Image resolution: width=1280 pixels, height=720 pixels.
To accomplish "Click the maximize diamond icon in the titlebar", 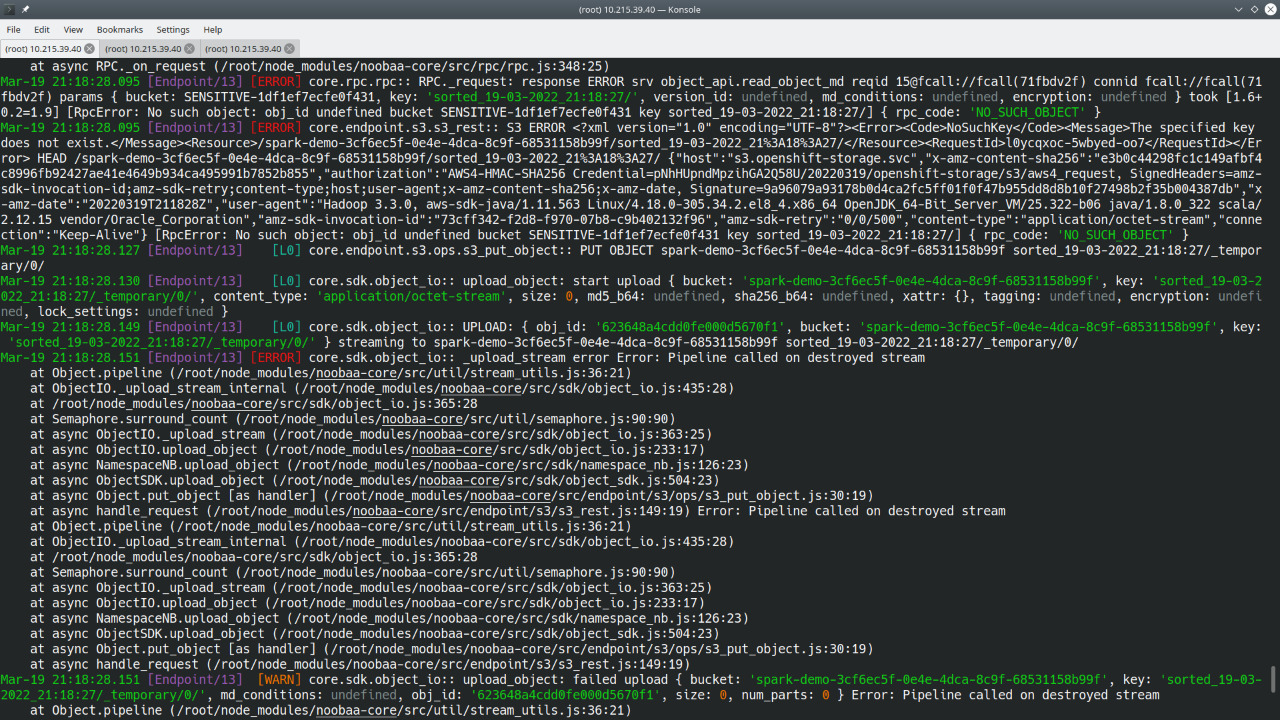I will pos(1254,9).
